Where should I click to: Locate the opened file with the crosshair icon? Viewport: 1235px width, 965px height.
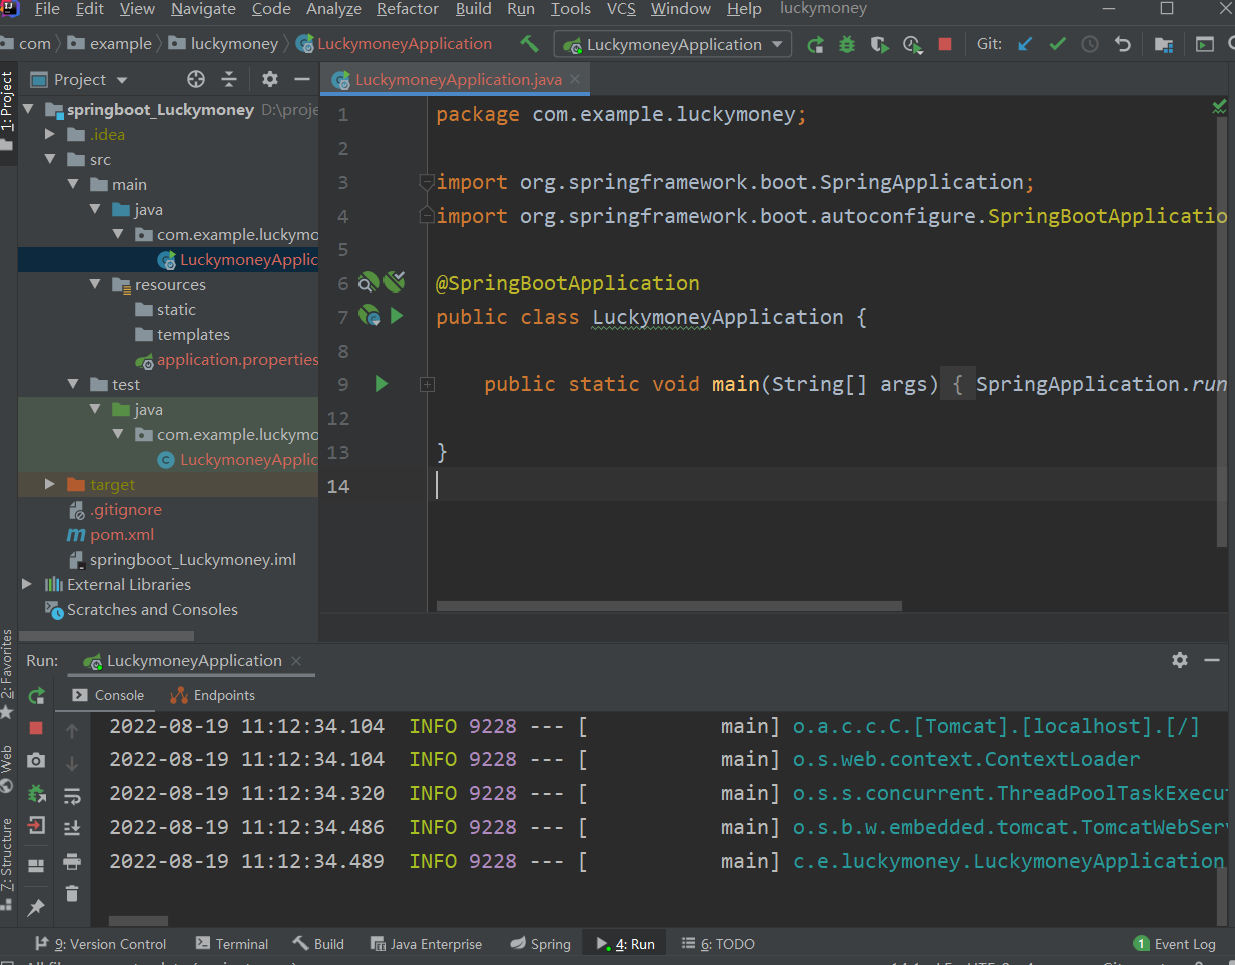196,79
